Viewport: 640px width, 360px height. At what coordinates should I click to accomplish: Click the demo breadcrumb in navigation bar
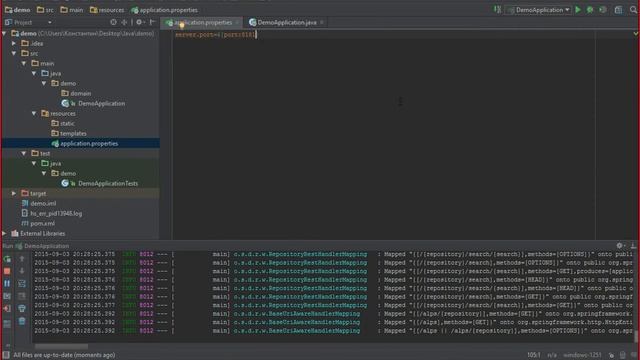pyautogui.click(x=18, y=10)
